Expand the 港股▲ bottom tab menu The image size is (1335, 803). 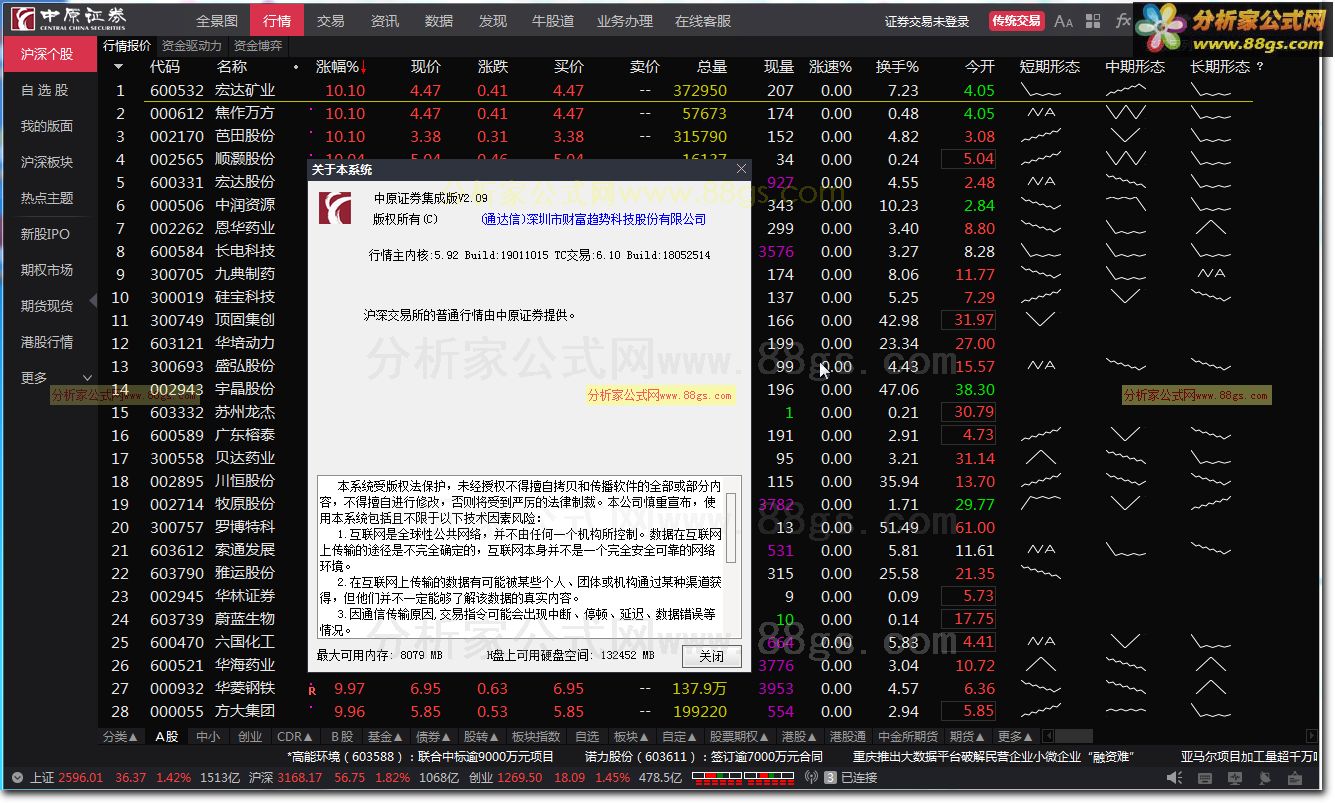pyautogui.click(x=800, y=737)
